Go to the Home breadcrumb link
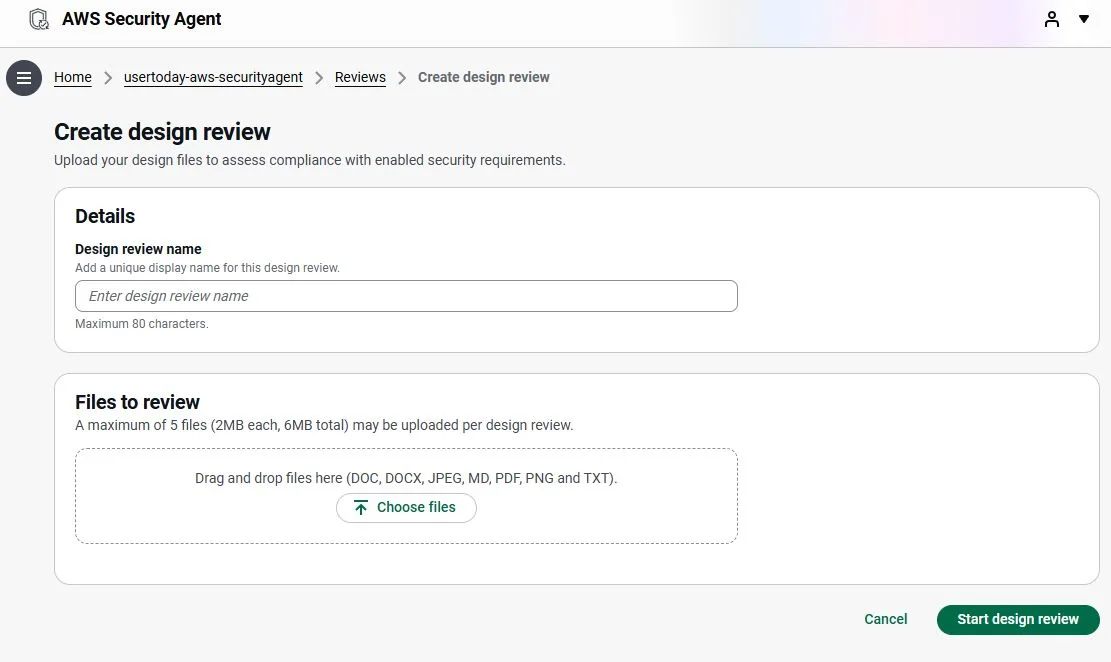Screen dimensions: 1111x662 73,78
